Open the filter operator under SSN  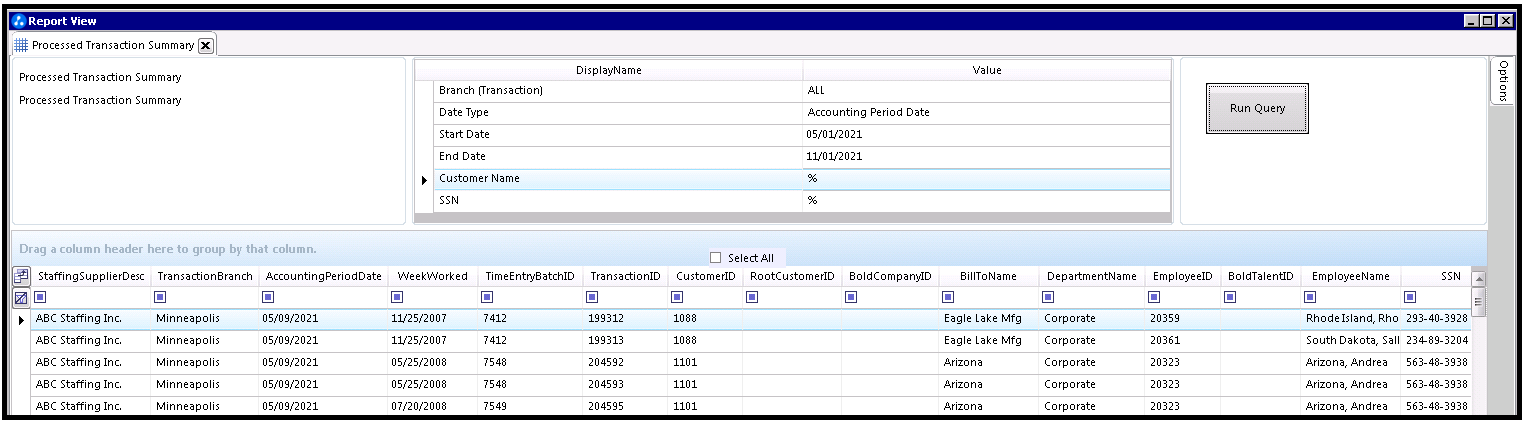1410,297
